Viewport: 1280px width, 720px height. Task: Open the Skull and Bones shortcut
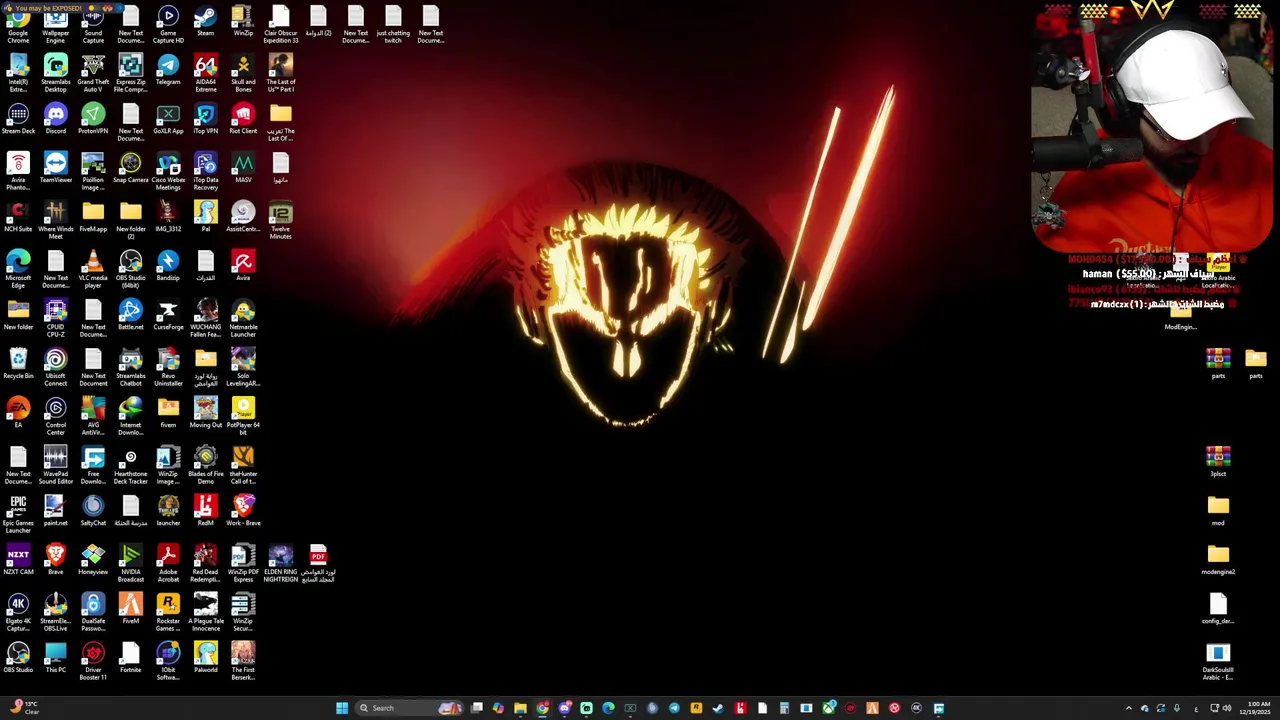pos(243,74)
